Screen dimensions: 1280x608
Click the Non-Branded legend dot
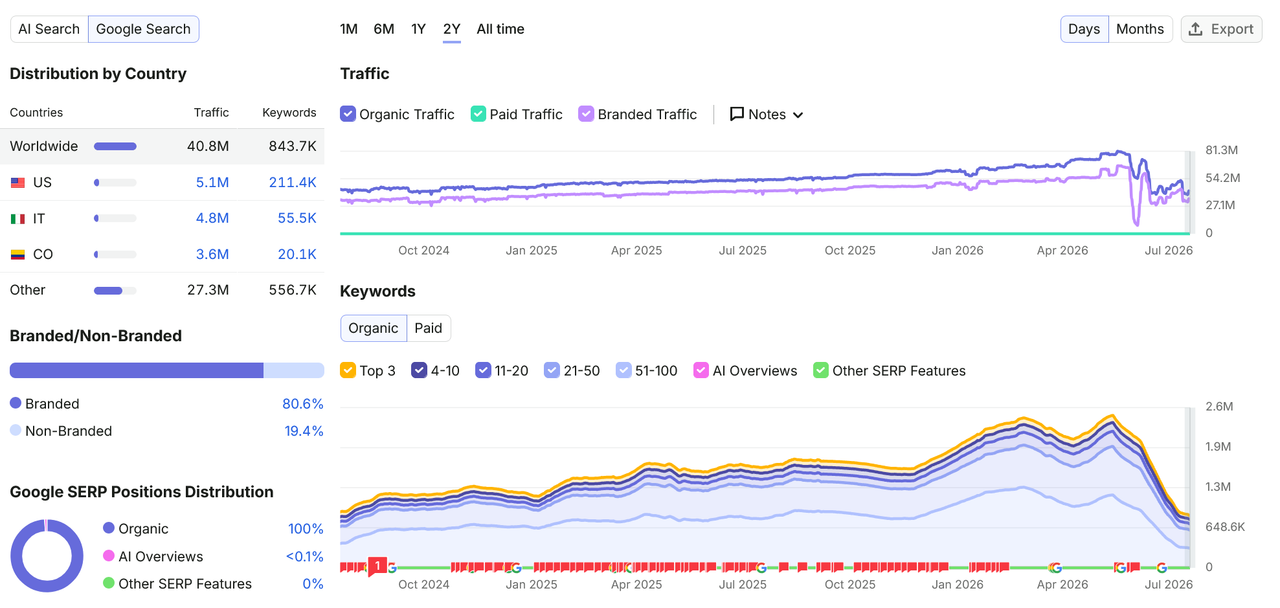(x=15, y=431)
